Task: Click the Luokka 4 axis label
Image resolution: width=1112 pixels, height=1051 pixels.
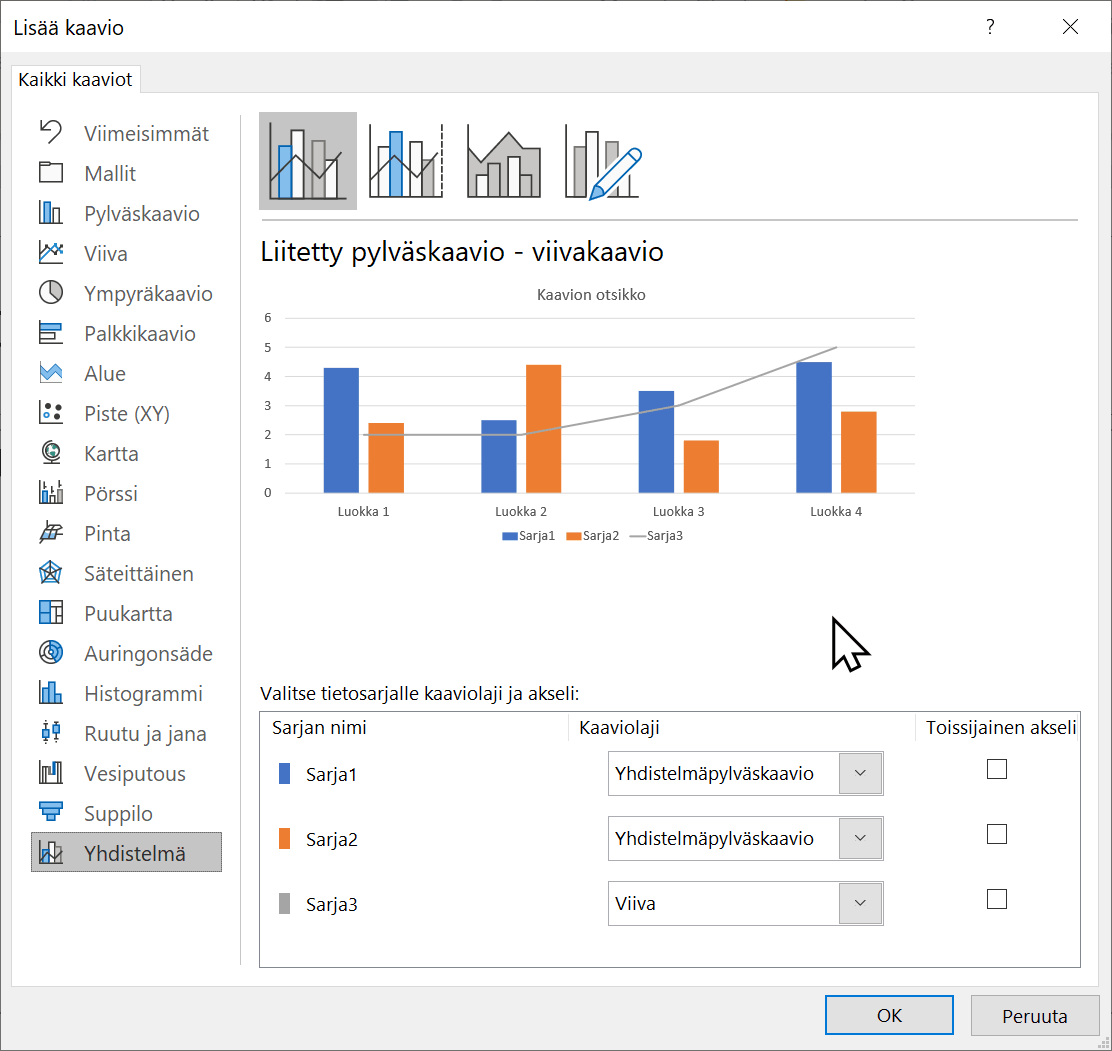Action: pos(836,511)
